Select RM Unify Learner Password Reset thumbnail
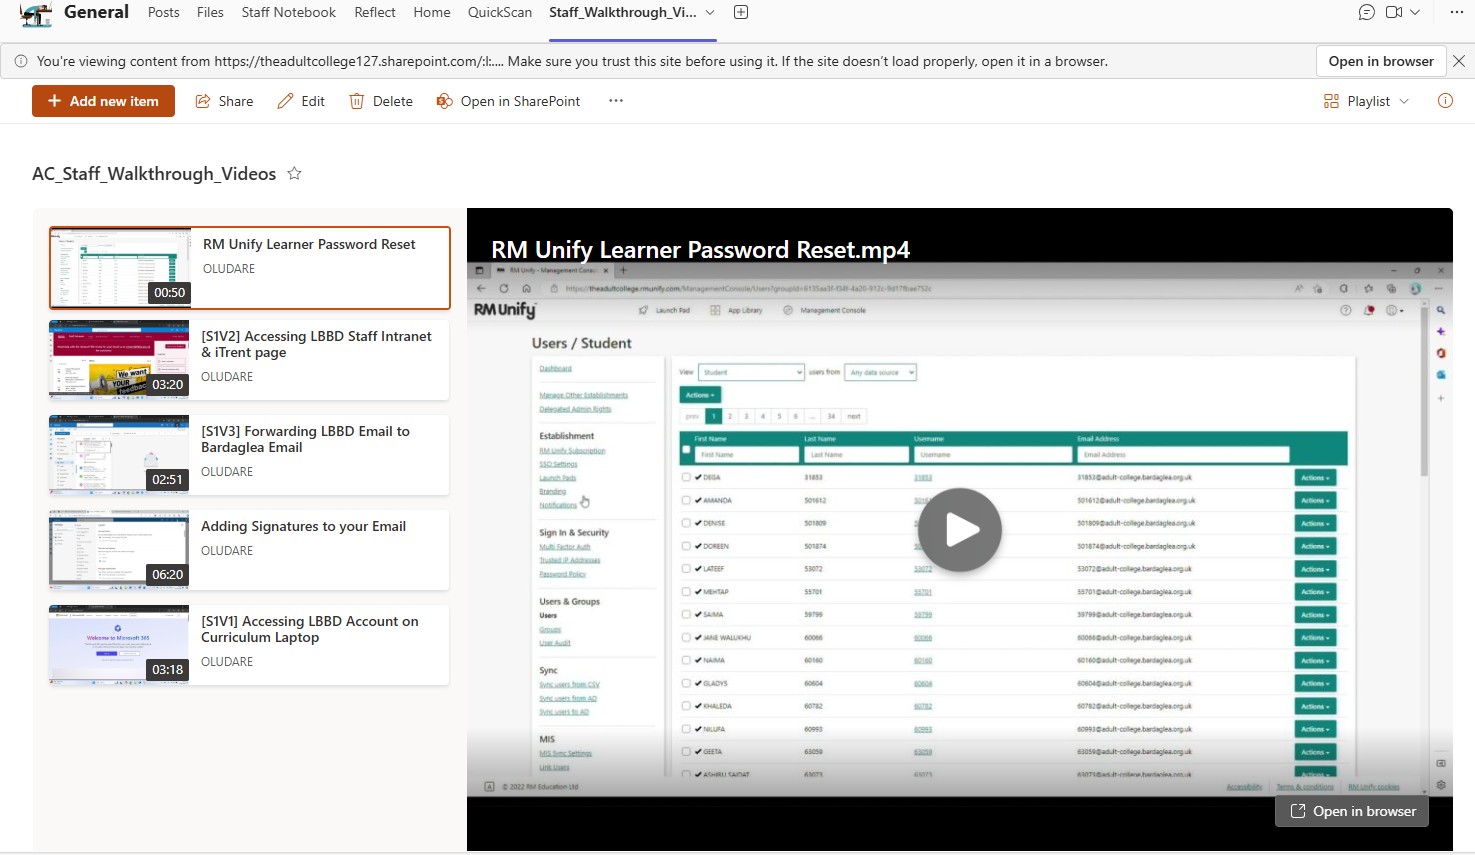 pyautogui.click(x=120, y=267)
